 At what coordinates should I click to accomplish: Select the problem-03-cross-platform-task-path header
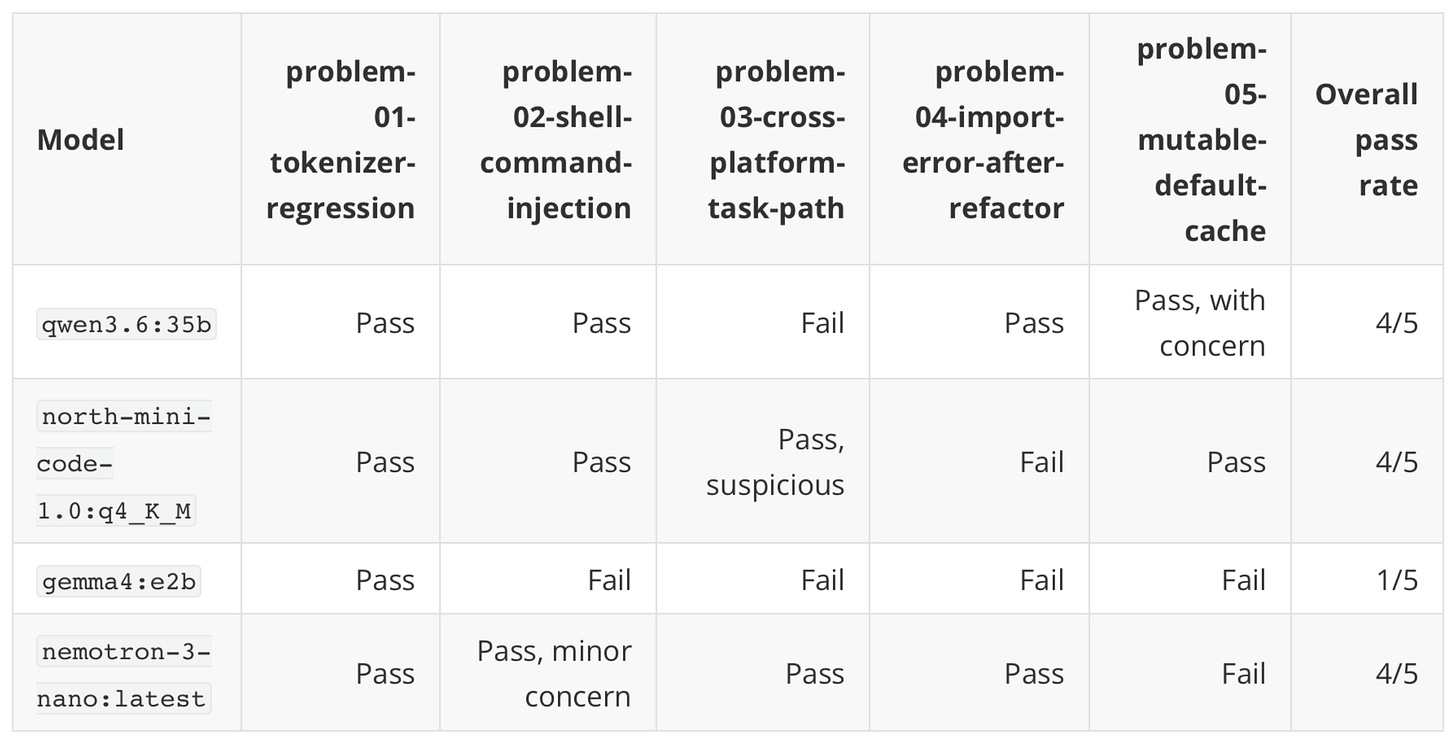[x=776, y=140]
